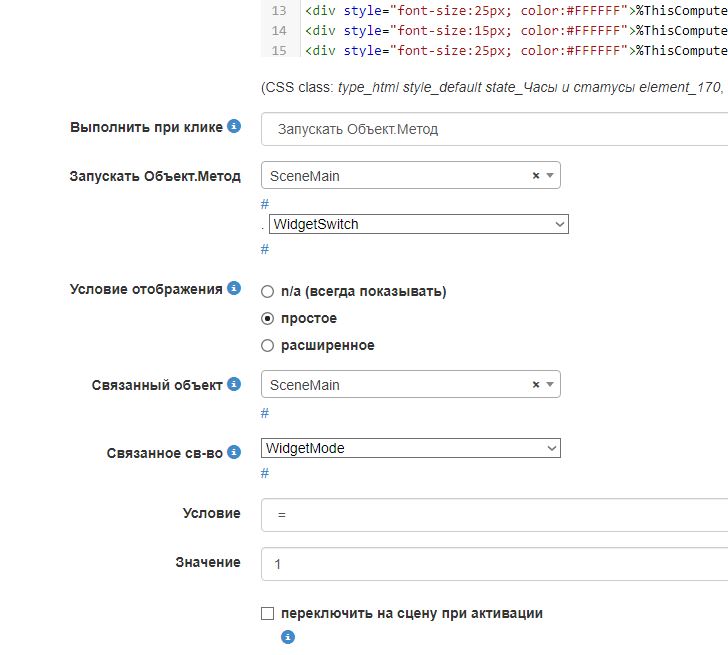
Task: Clear SceneMain in "Связанный объект" field
Action: (x=536, y=385)
